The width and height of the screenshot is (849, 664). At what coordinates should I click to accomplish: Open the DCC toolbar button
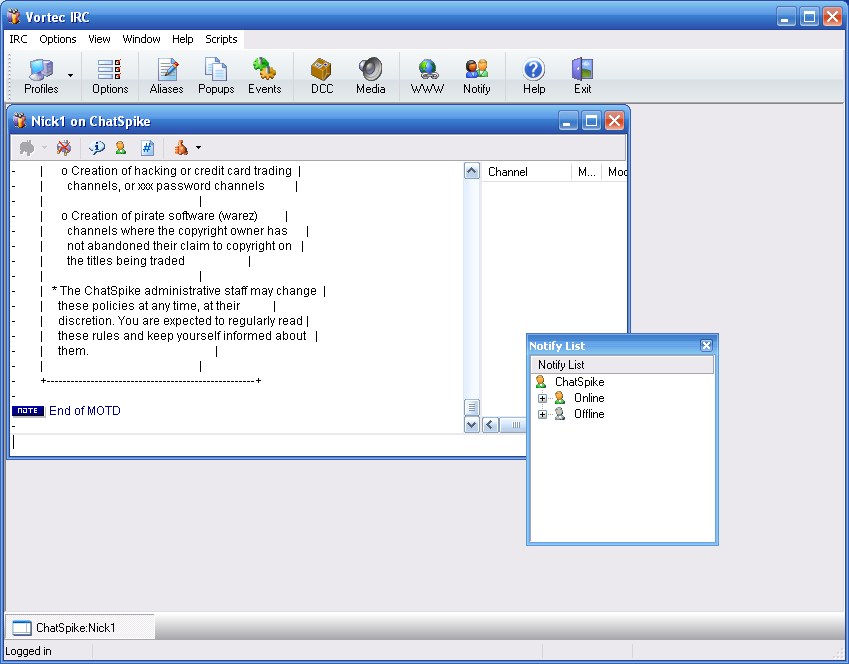click(322, 76)
